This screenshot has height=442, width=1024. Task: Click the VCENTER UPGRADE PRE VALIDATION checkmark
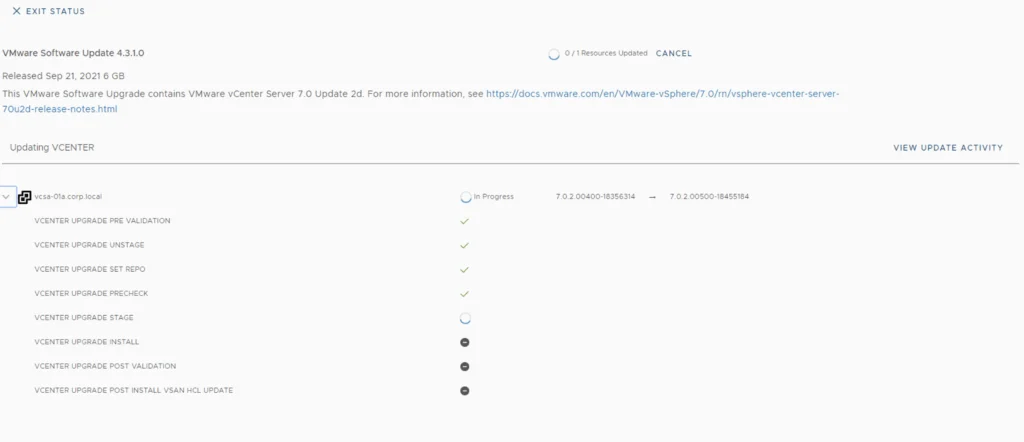click(464, 221)
